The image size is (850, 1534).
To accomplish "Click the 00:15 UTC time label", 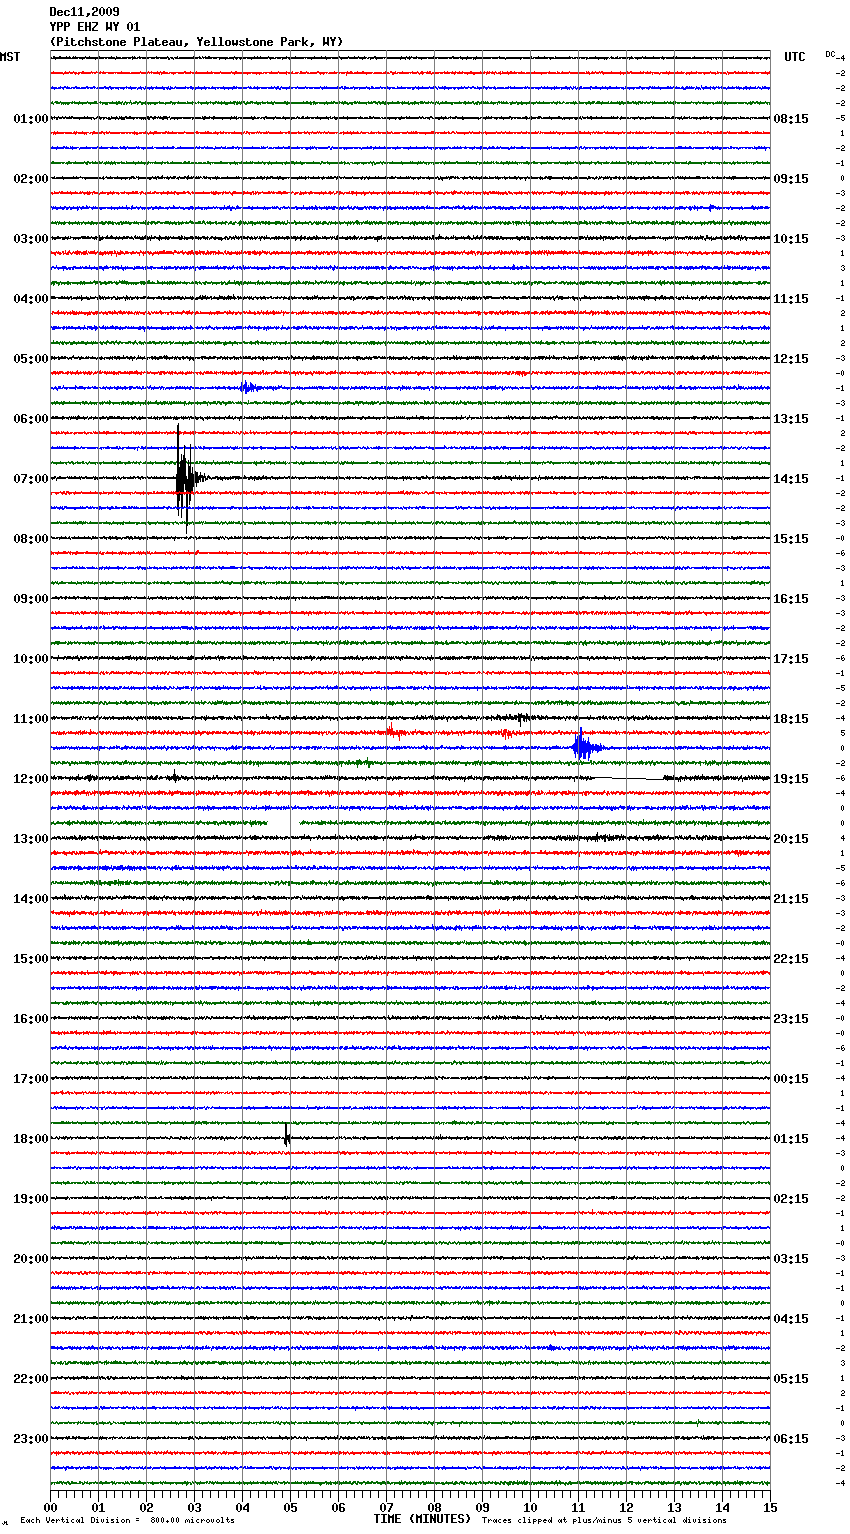I will click(791, 1079).
